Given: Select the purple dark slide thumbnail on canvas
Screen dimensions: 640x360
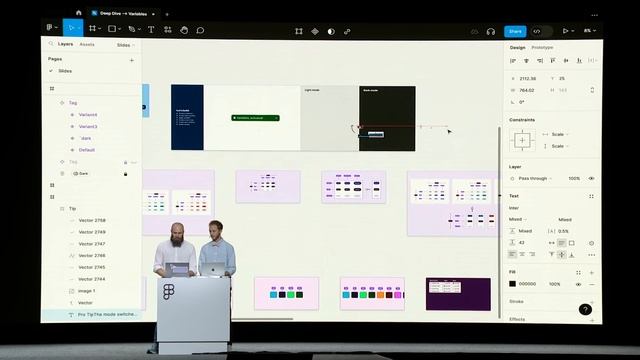Looking at the screenshot, I should click(458, 294).
